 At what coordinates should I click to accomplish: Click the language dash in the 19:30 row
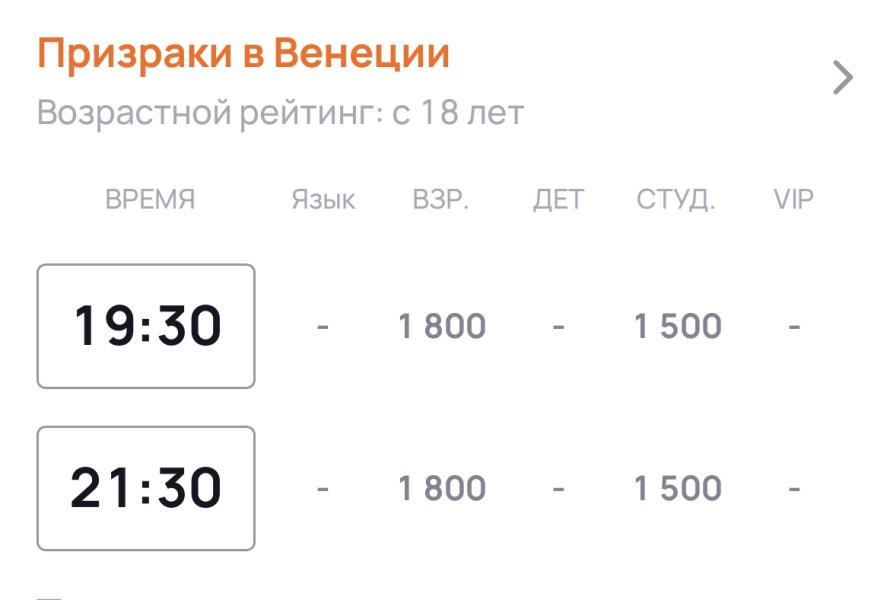[323, 326]
